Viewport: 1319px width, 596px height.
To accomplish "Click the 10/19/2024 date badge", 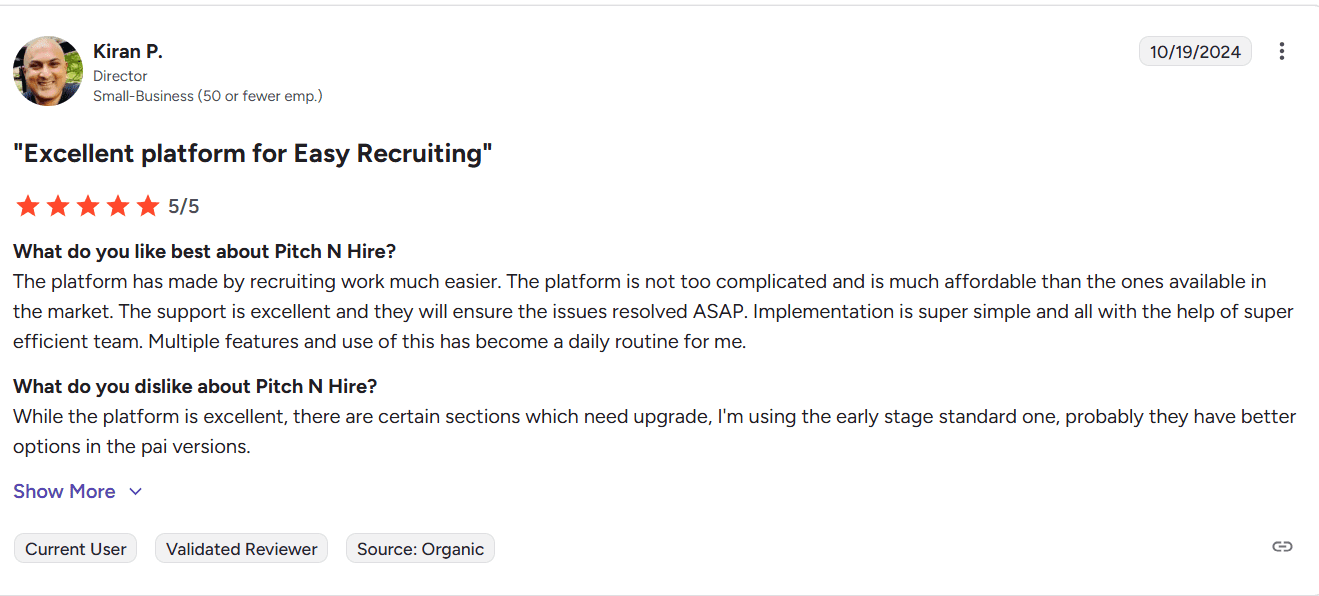I will (x=1195, y=52).
